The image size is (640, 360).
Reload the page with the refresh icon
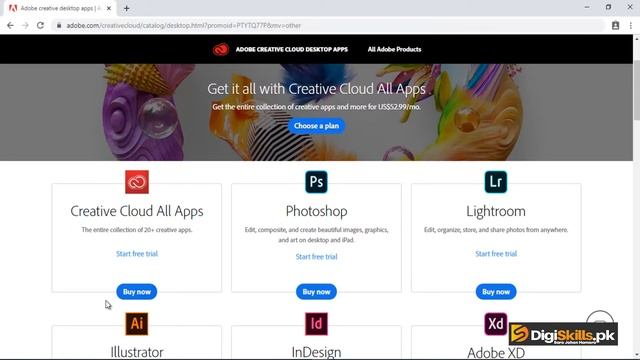[x=40, y=25]
